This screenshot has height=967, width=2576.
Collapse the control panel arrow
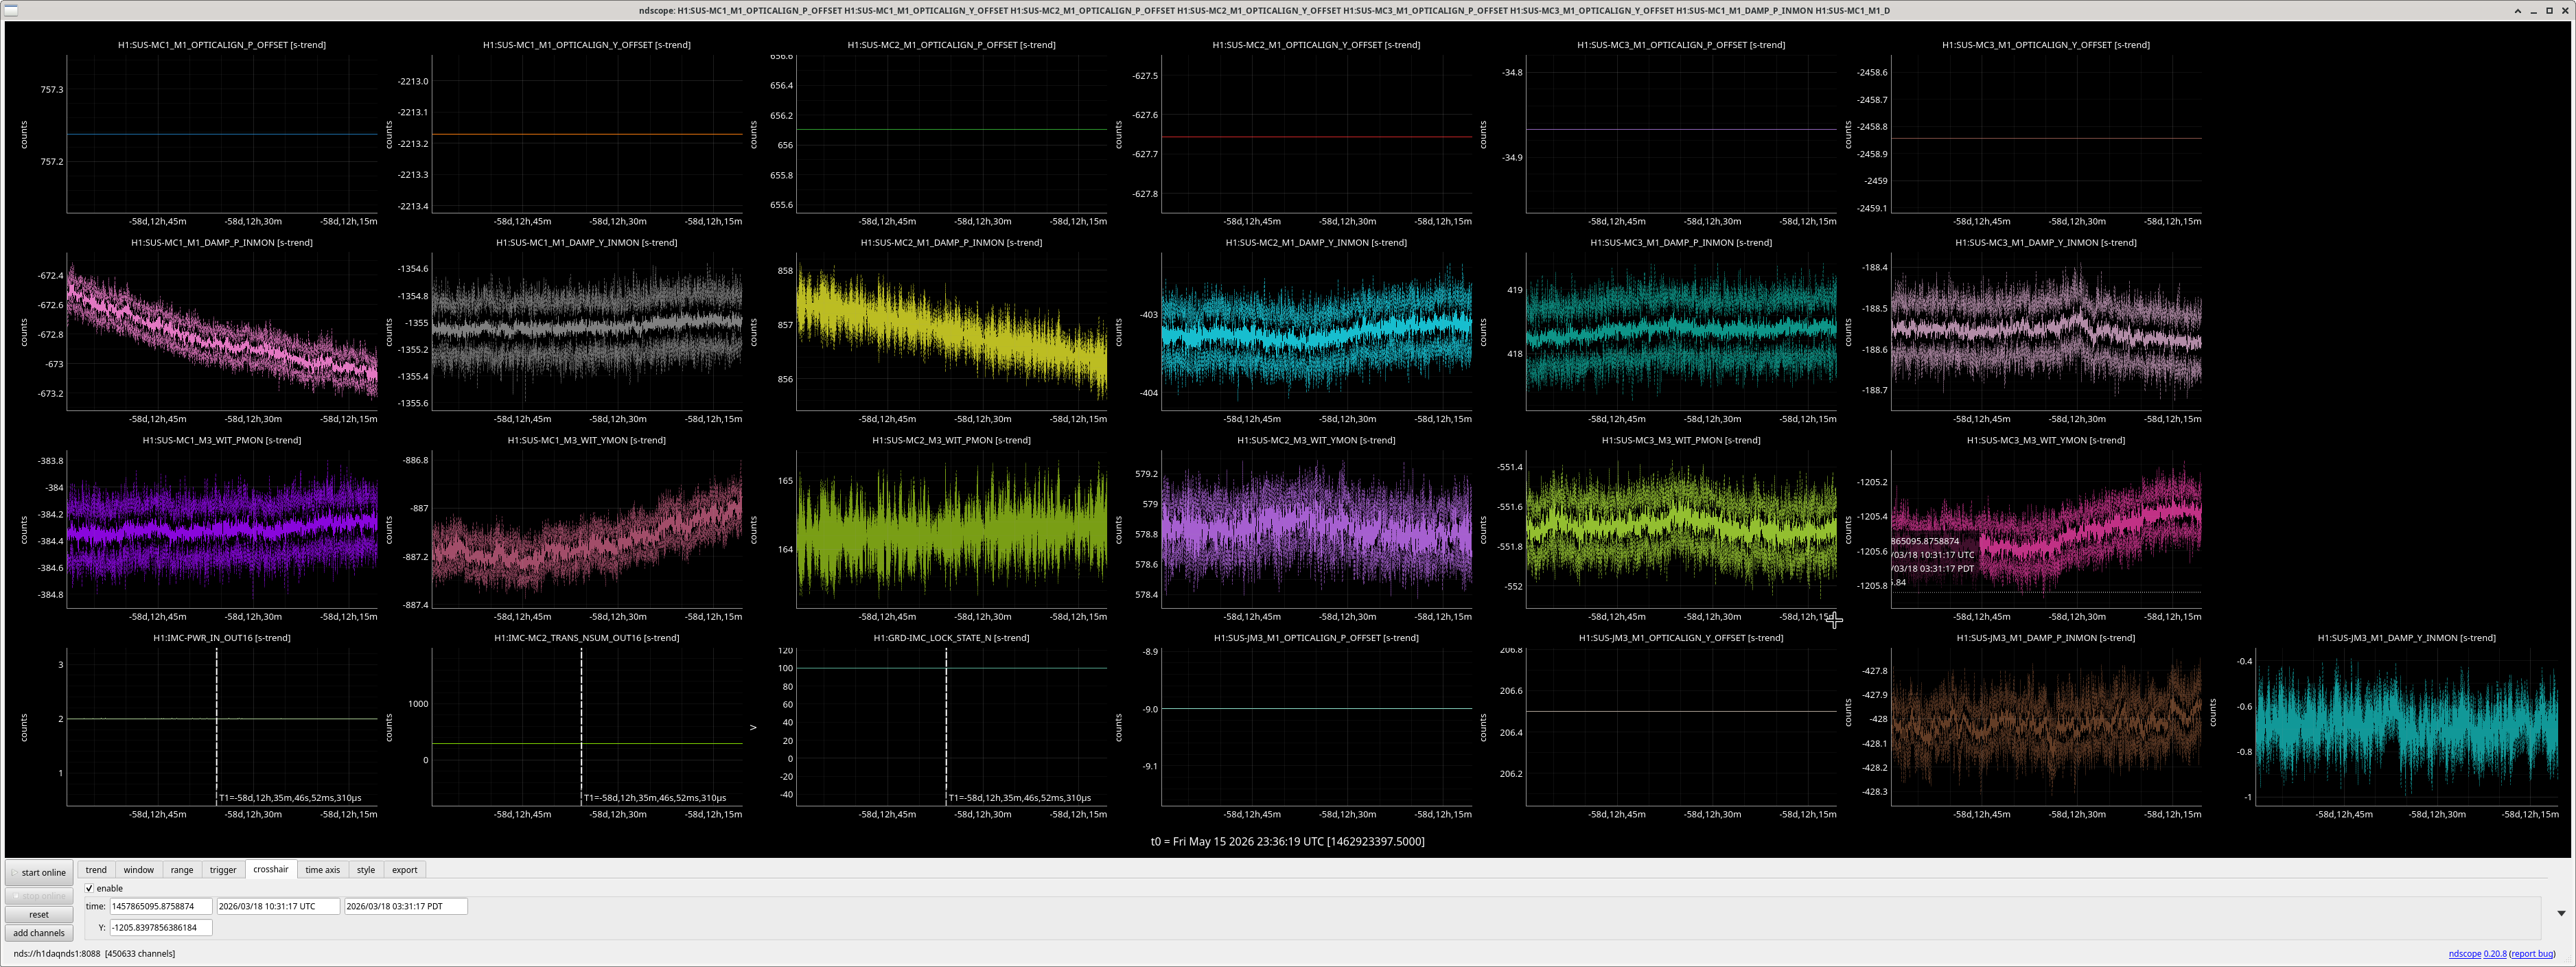click(2561, 913)
